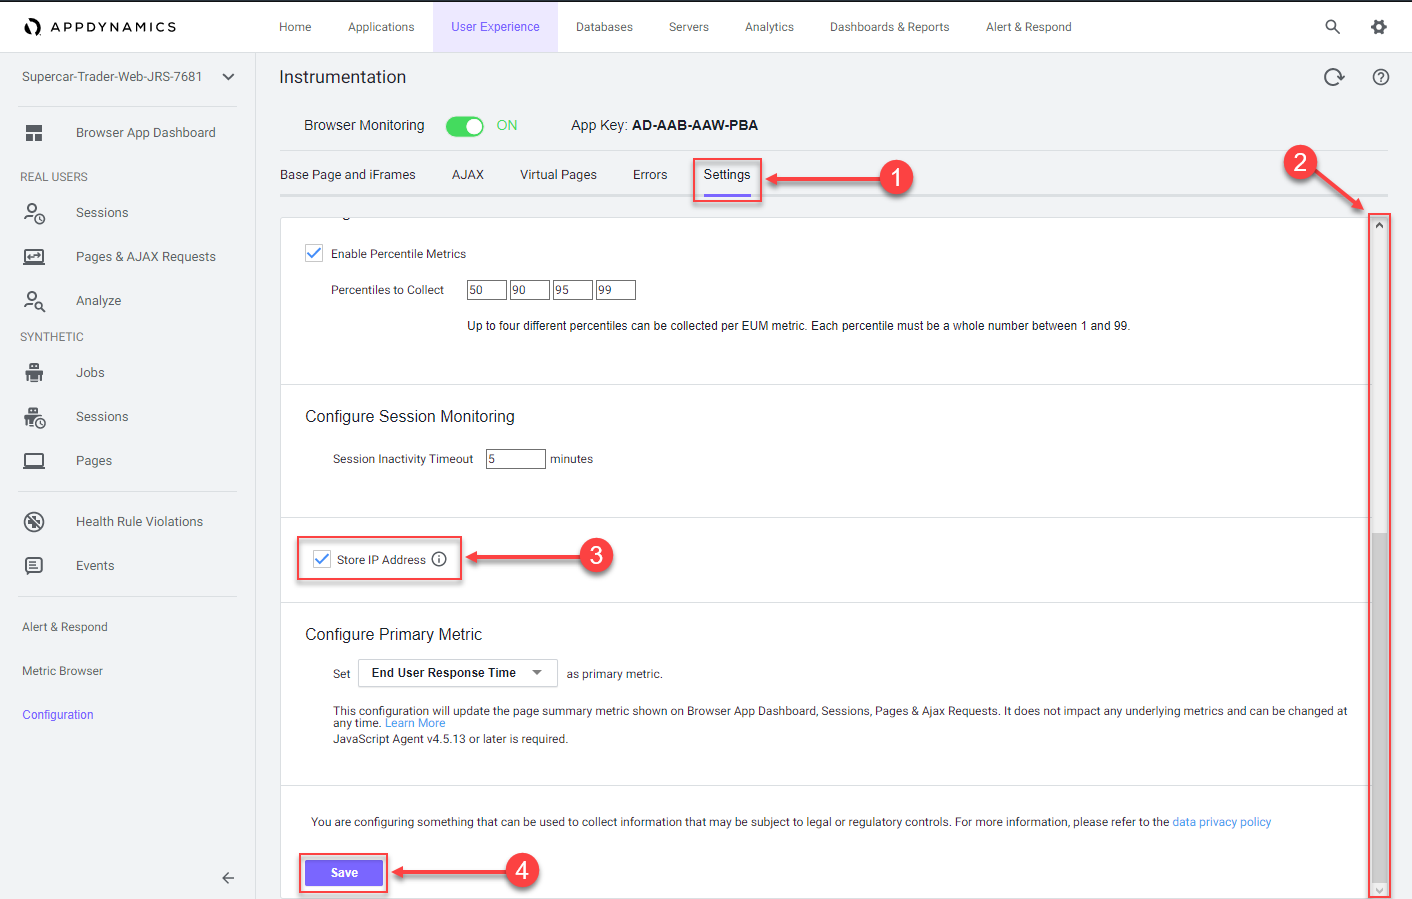The height and width of the screenshot is (899, 1412).
Task: Click the Analyze icon in sidebar
Action: (34, 301)
